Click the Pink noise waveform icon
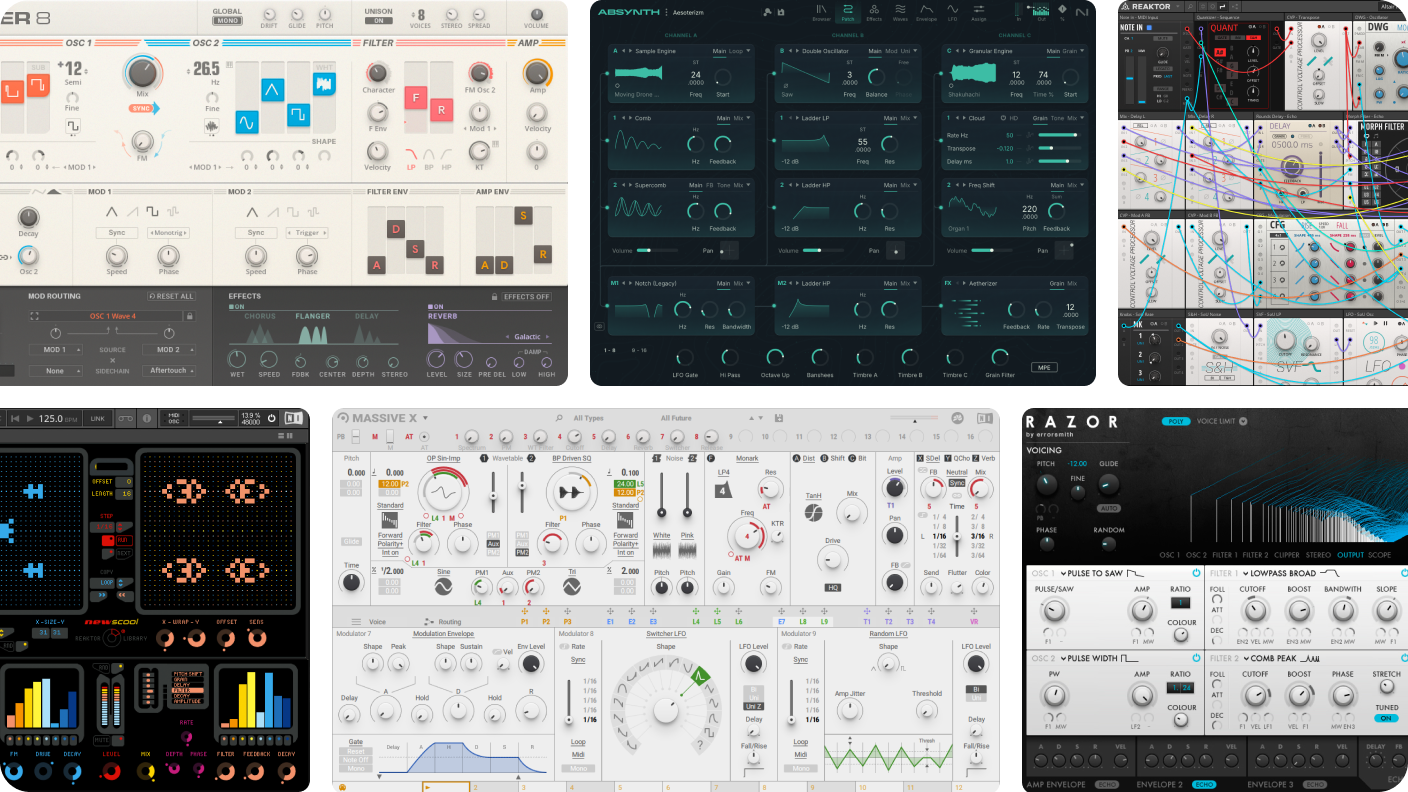This screenshot has height=792, width=1408. [x=687, y=551]
